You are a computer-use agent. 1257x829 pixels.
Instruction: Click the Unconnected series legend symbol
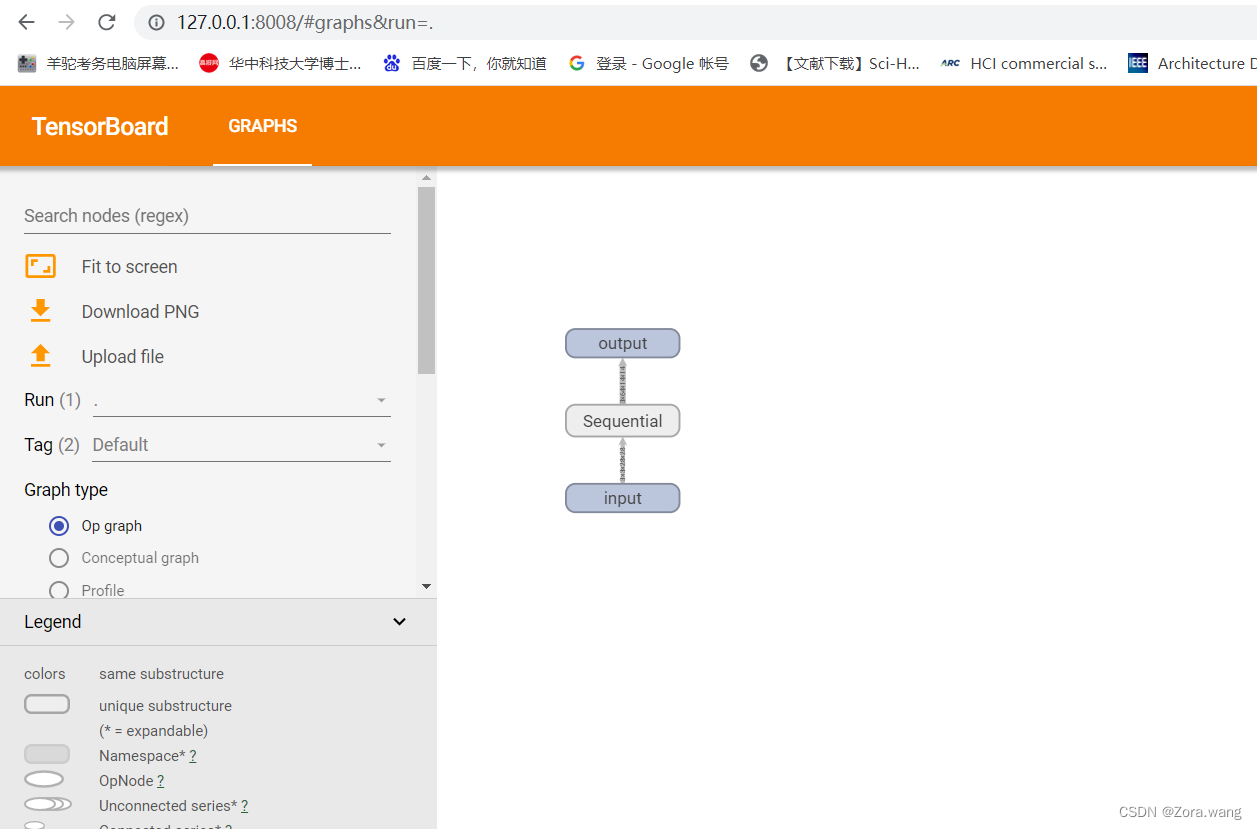47,804
